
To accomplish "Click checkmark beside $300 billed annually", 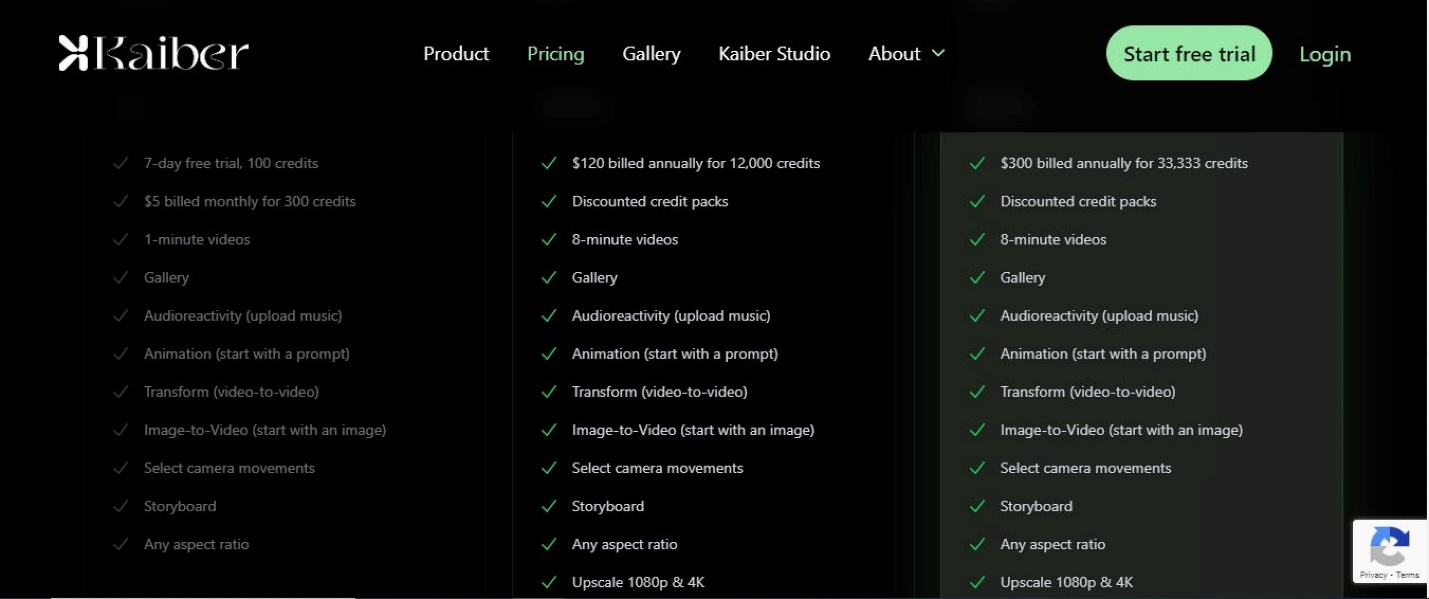I will click(x=977, y=163).
